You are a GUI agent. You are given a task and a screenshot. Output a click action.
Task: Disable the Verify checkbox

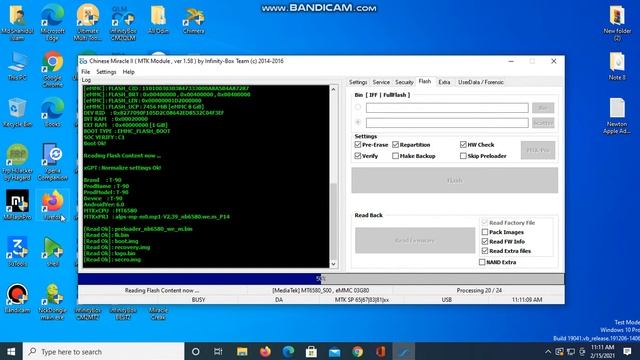[x=358, y=156]
